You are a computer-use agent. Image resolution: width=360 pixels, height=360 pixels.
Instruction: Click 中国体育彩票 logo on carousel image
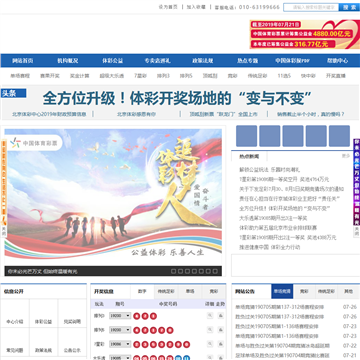coord(34,143)
